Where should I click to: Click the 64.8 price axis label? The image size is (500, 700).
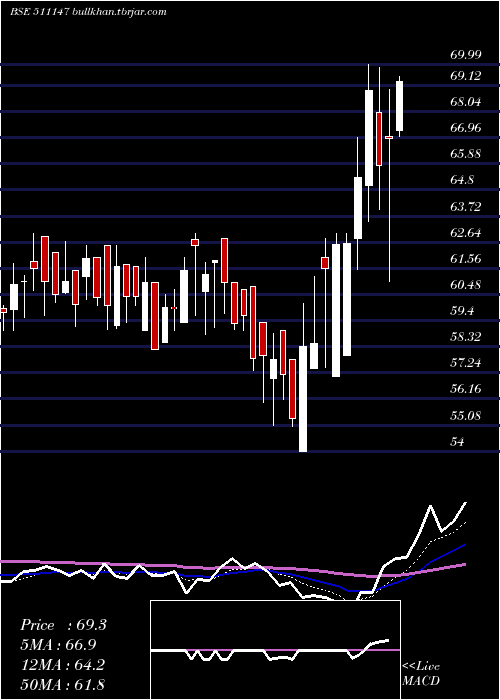click(x=462, y=180)
